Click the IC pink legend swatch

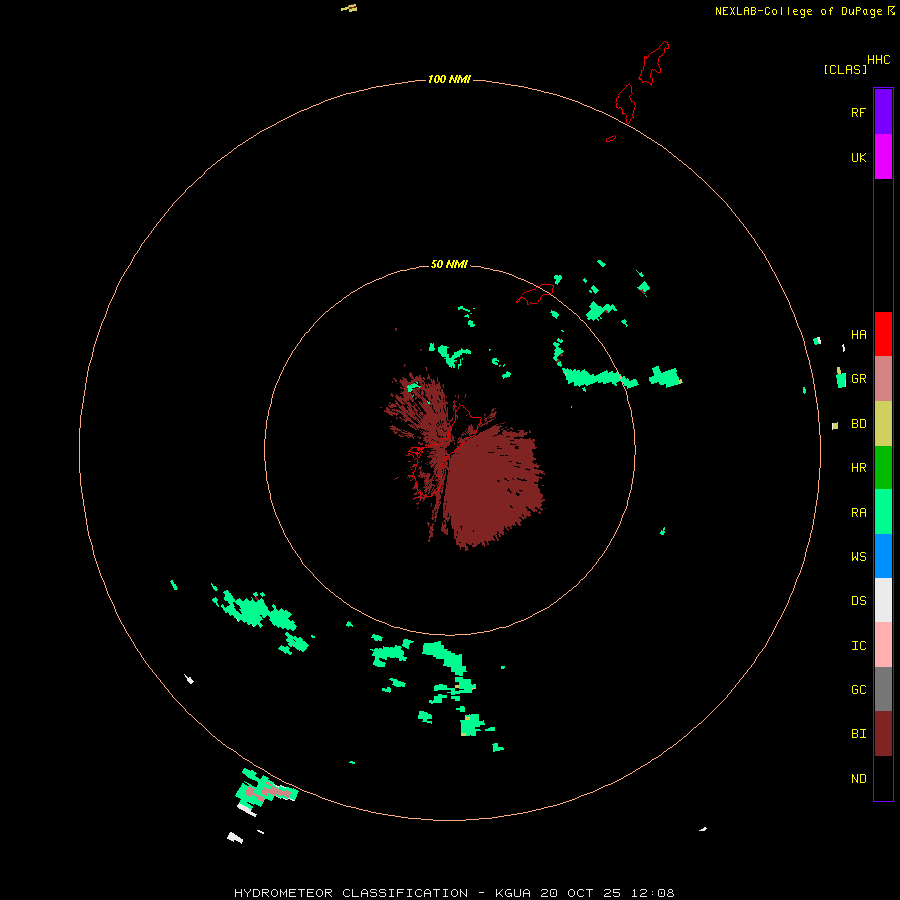tap(883, 645)
